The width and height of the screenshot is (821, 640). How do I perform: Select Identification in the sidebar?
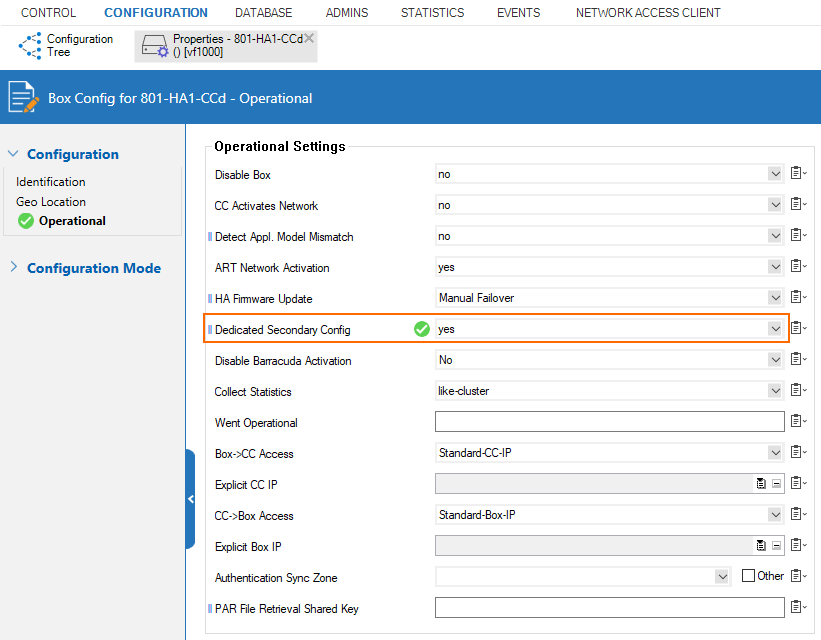(50, 182)
